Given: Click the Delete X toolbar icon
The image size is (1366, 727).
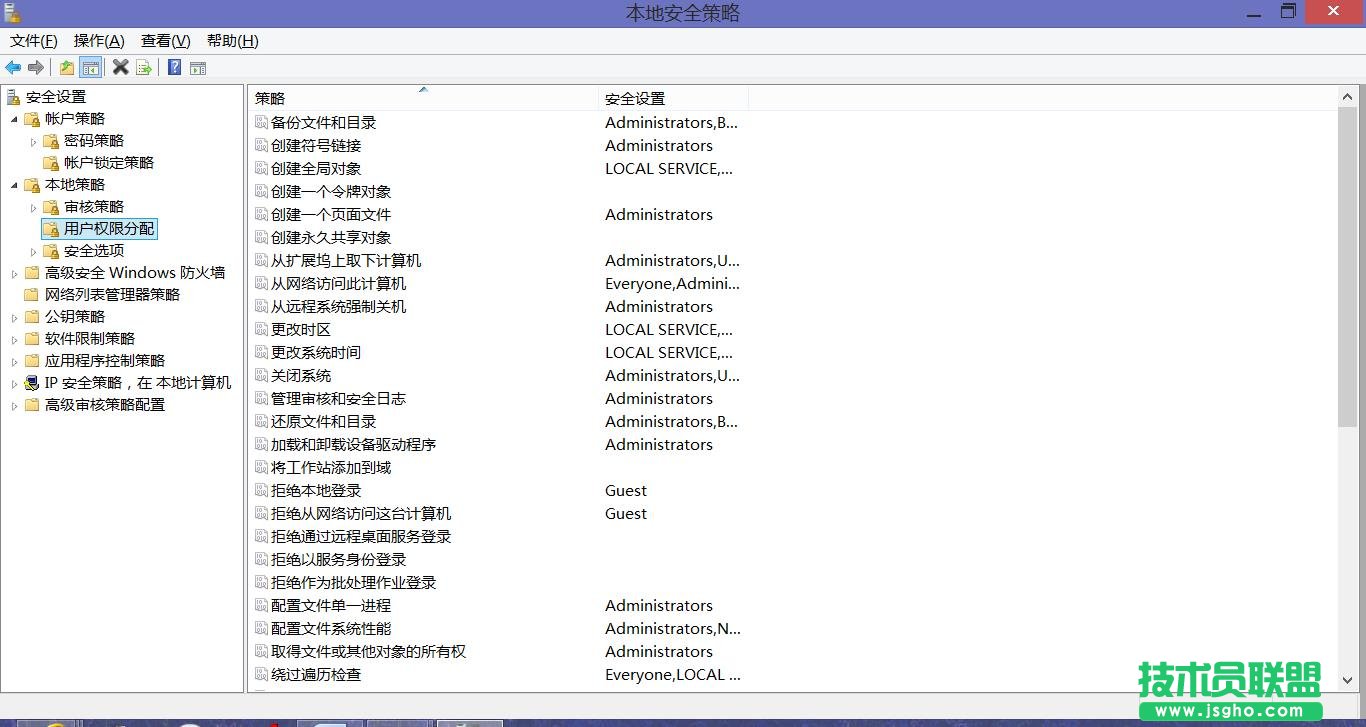Looking at the screenshot, I should [120, 68].
